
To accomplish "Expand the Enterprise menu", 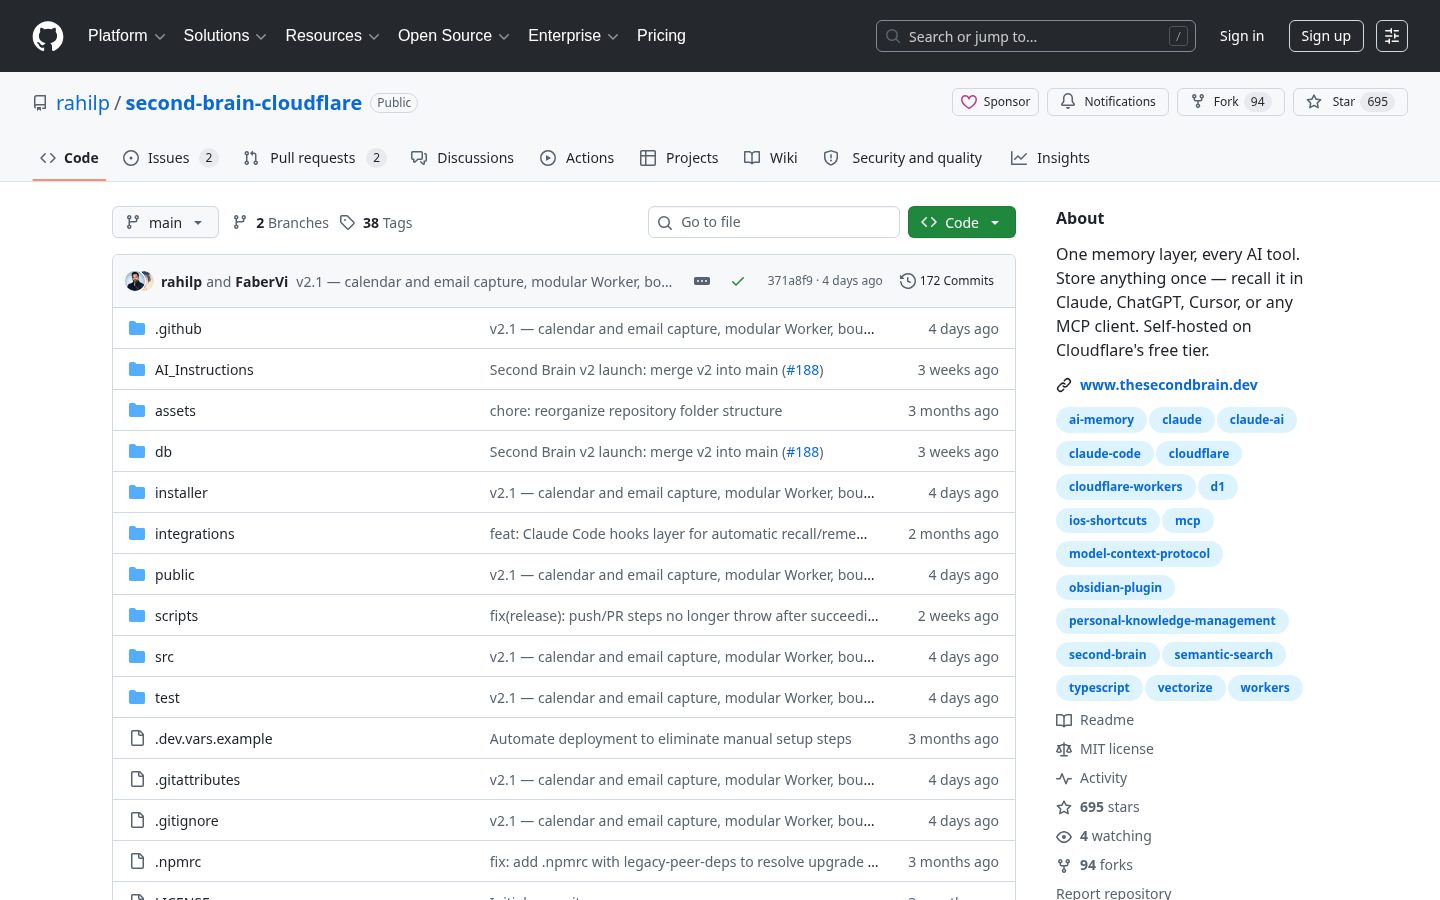I will 573,36.
